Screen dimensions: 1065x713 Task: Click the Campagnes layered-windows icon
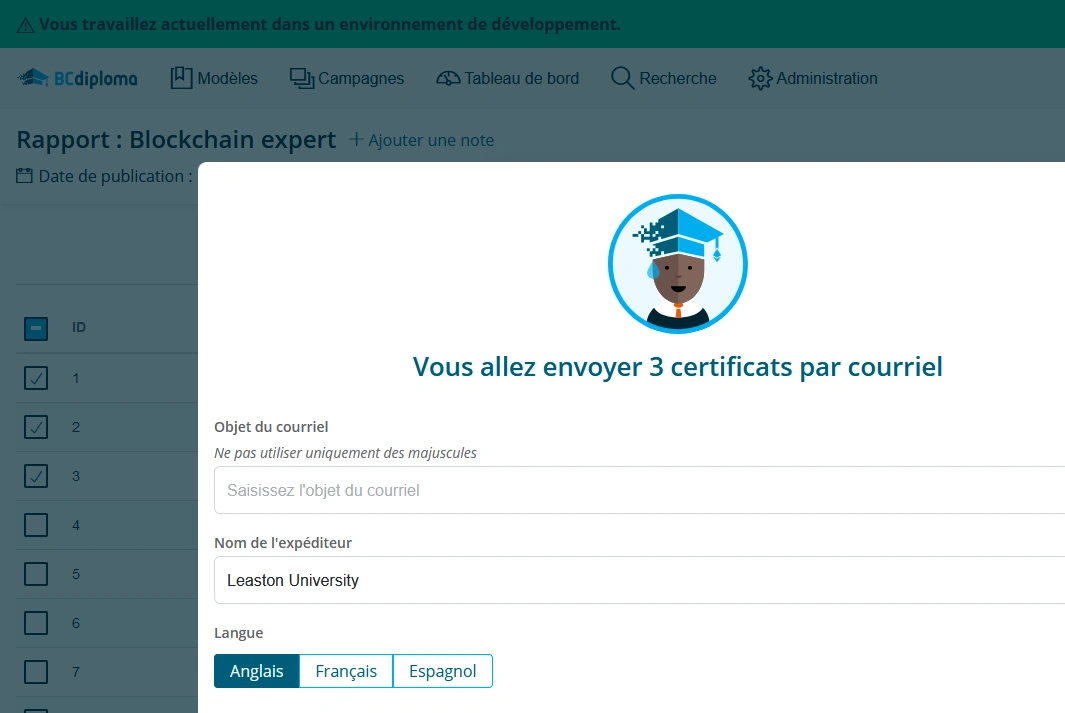pyautogui.click(x=301, y=77)
